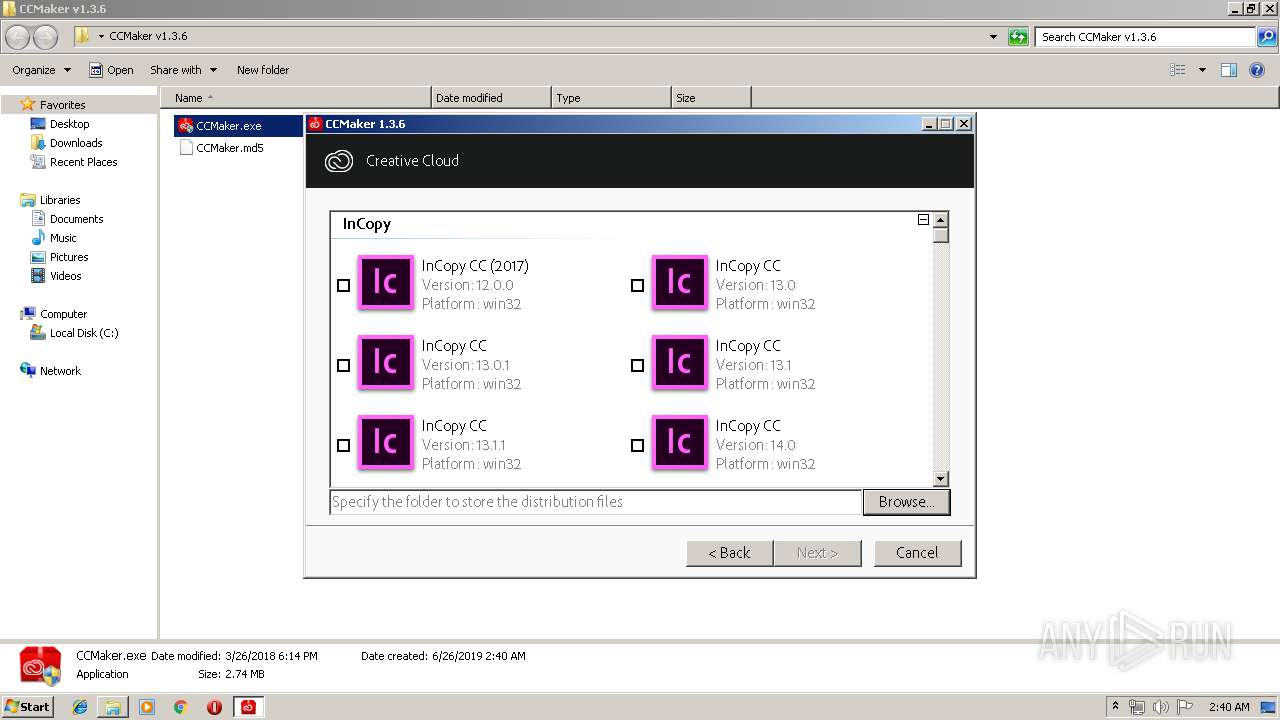Click the InCopy CC (2017) 12.0.0 app icon
The image size is (1280, 720).
click(385, 283)
